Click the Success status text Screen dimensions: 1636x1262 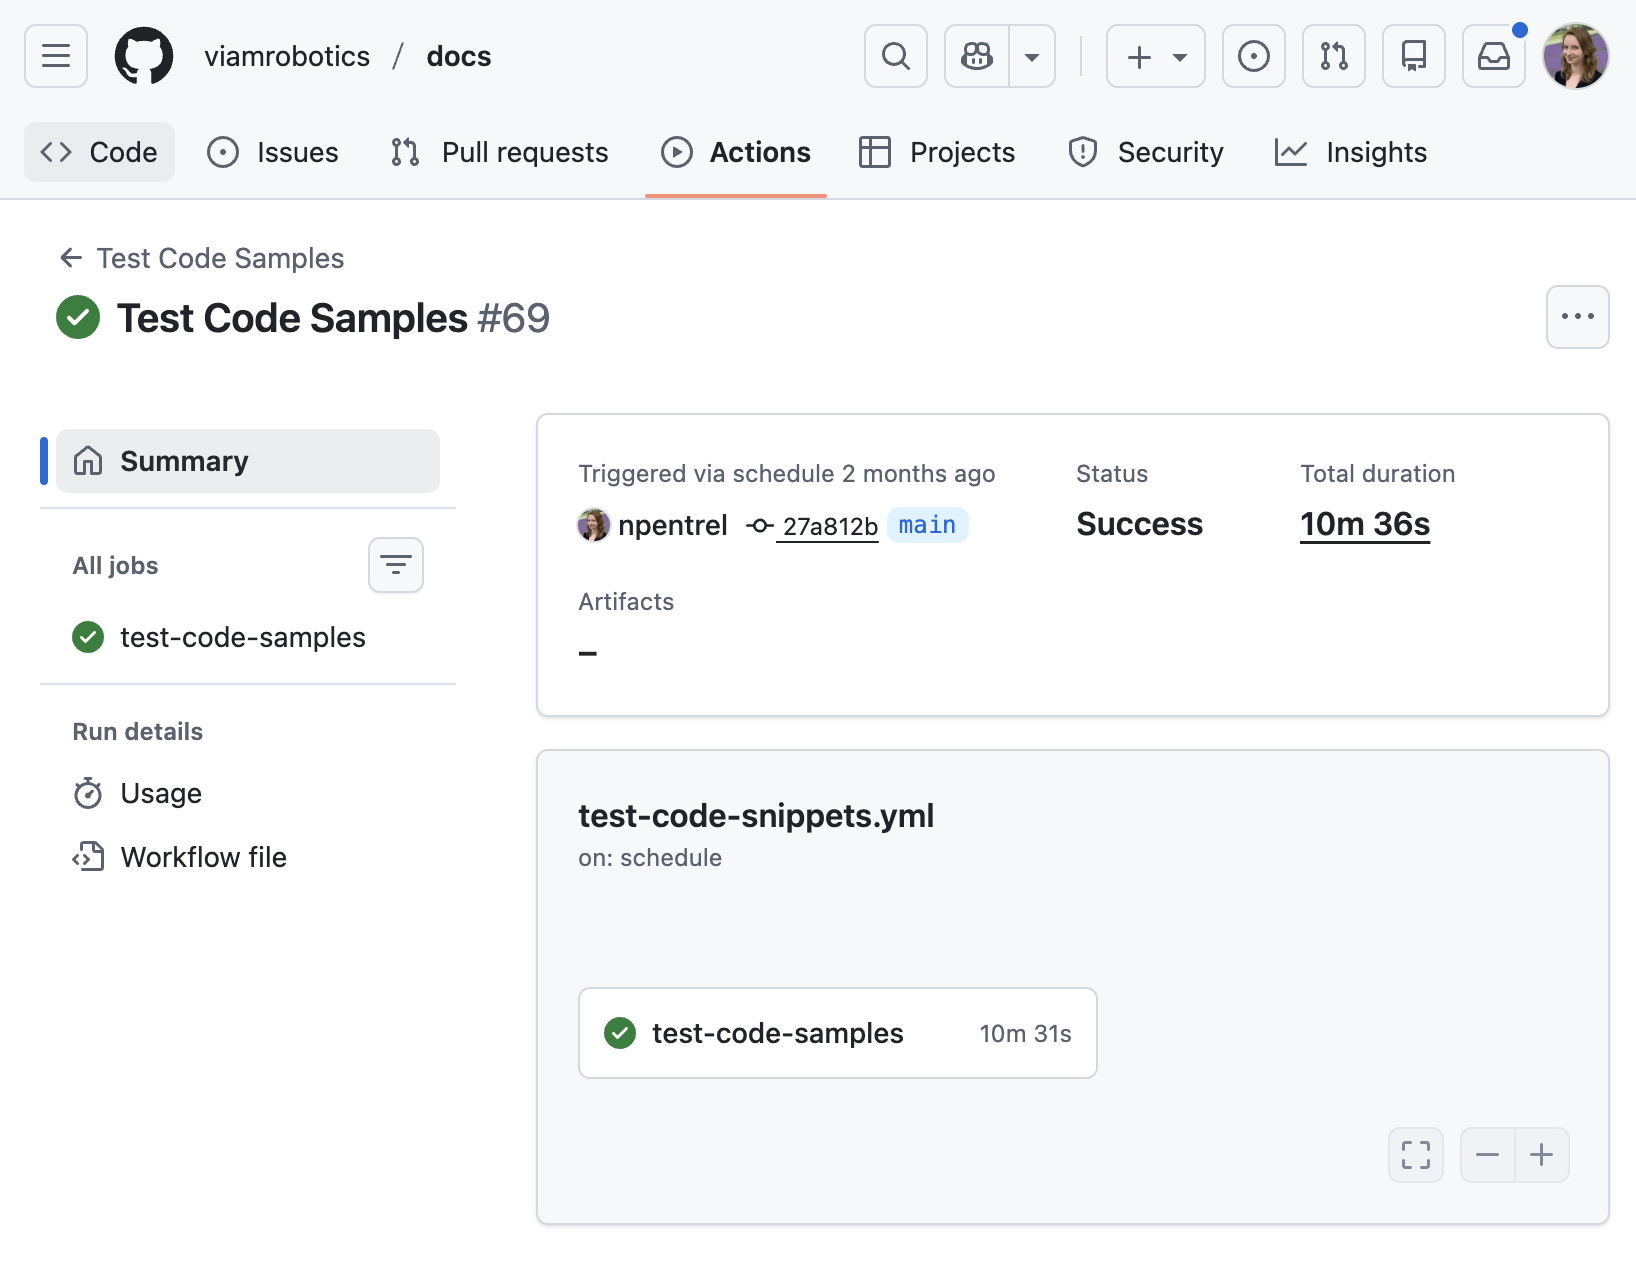pyautogui.click(x=1140, y=524)
